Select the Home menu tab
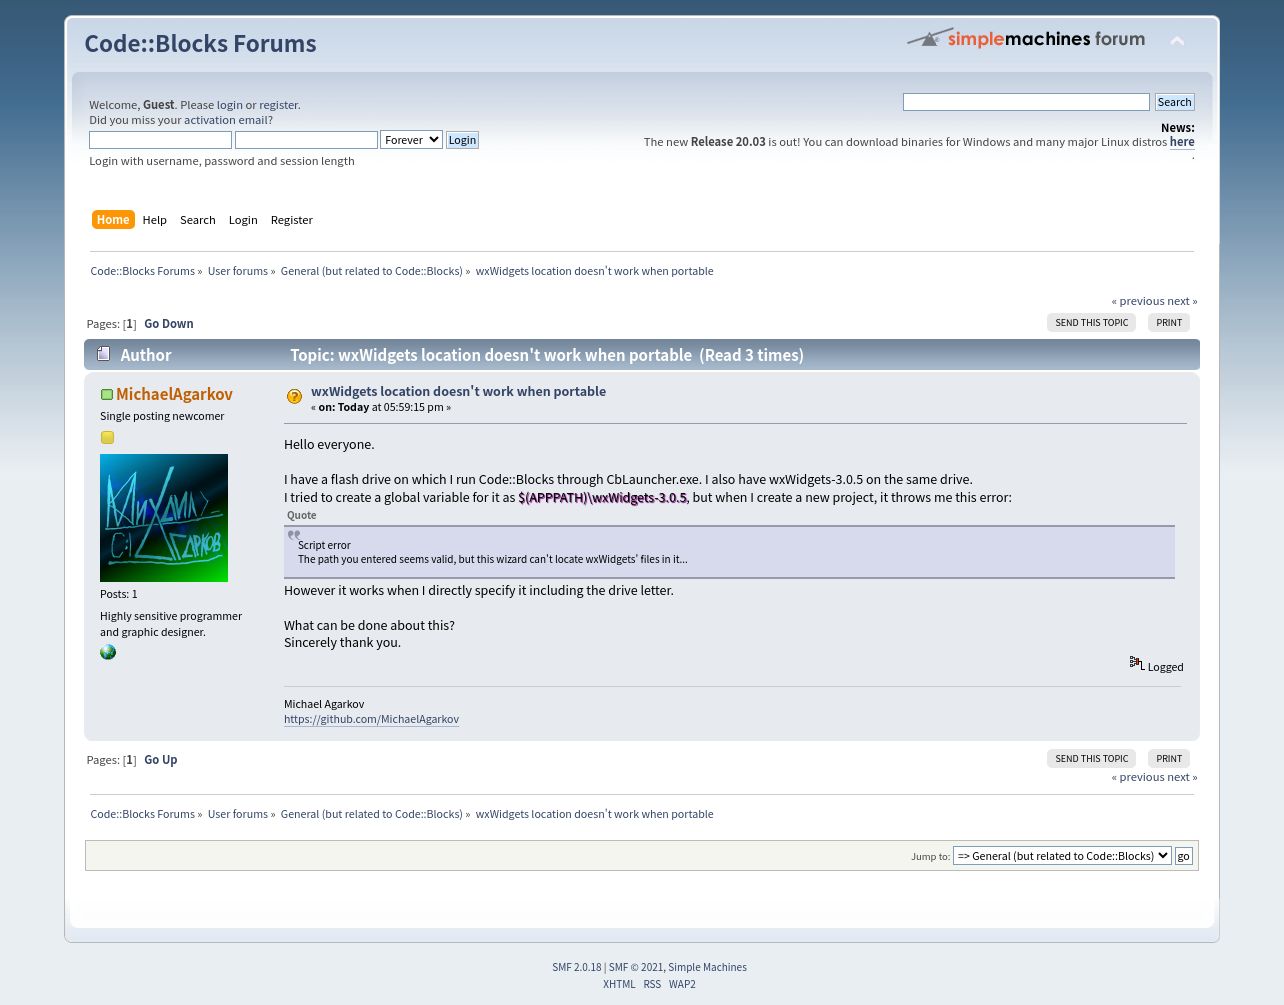Viewport: 1284px width, 1005px height. [x=113, y=220]
